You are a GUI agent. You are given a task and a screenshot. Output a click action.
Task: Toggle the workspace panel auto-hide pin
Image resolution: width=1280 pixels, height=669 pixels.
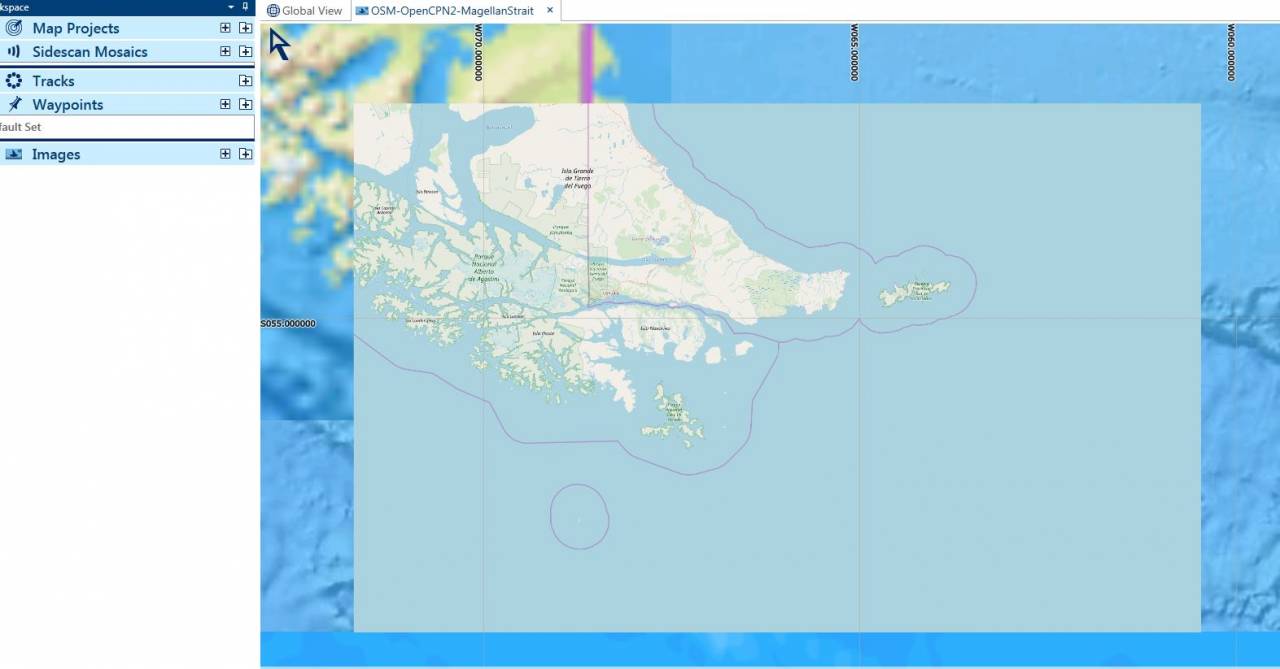point(246,7)
